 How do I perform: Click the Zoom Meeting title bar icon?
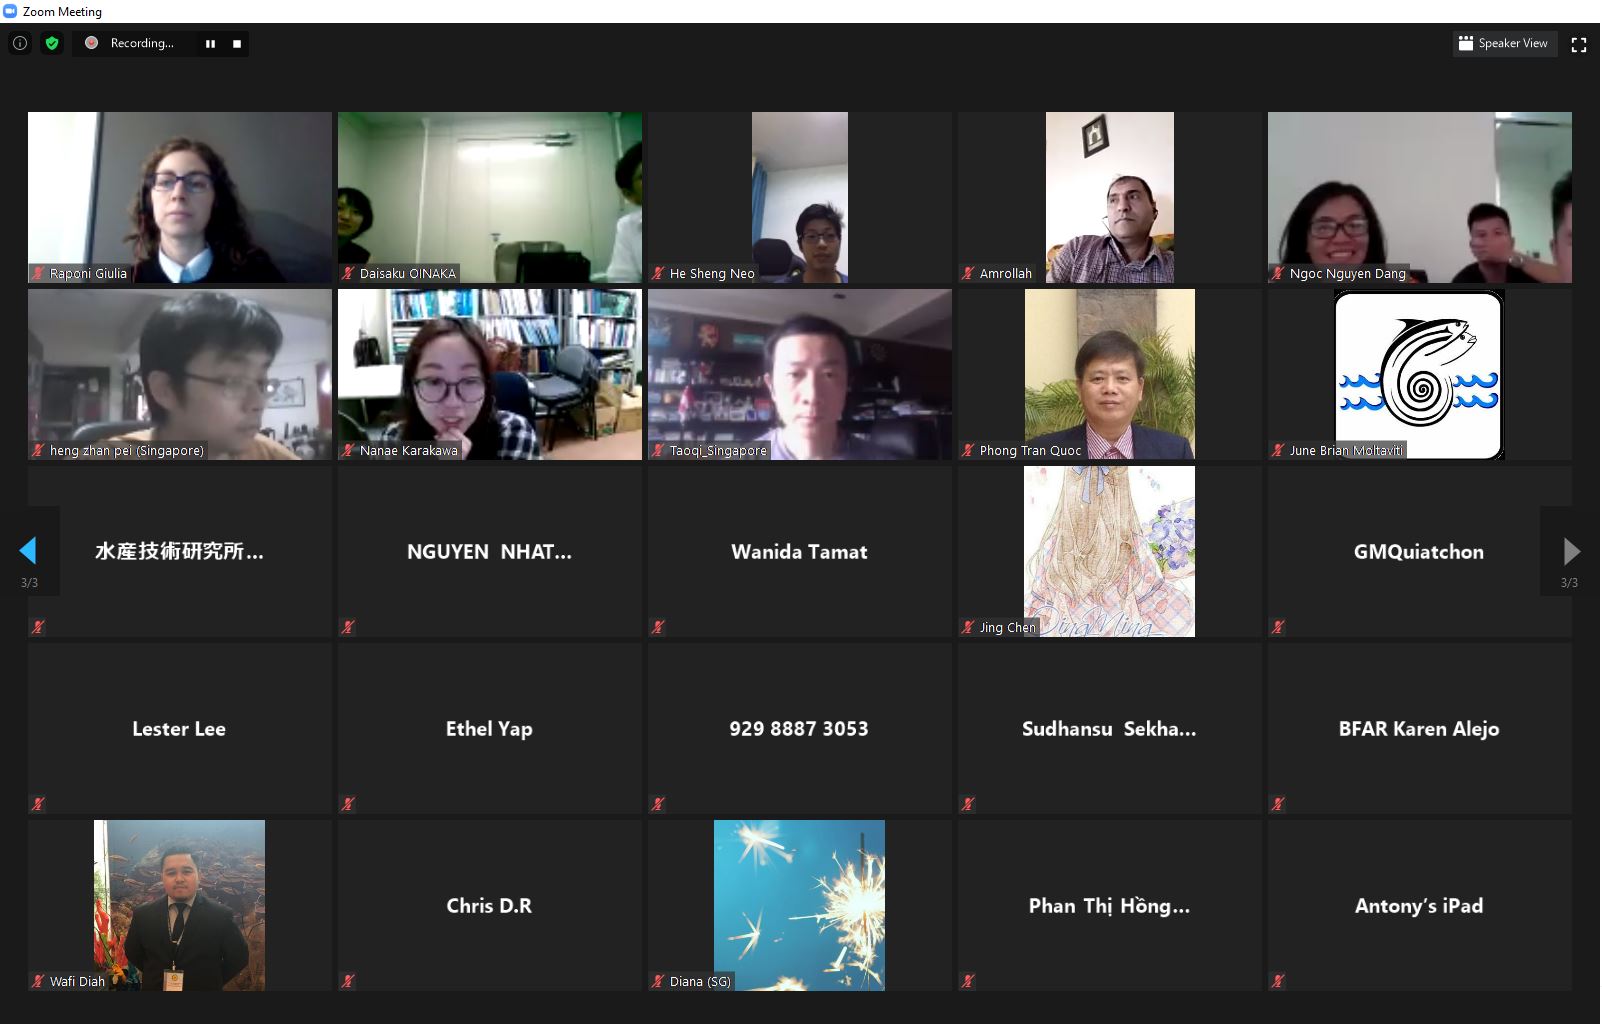pyautogui.click(x=10, y=11)
